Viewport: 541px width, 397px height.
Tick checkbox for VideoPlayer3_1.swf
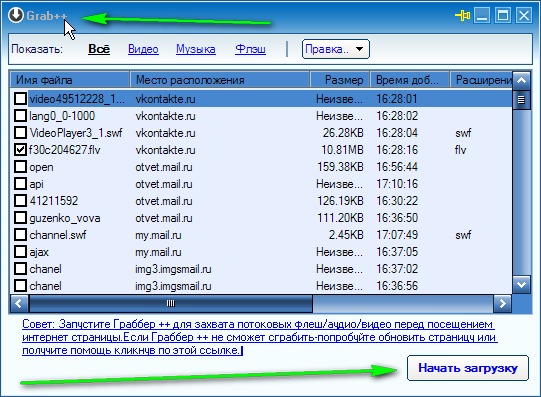point(20,132)
